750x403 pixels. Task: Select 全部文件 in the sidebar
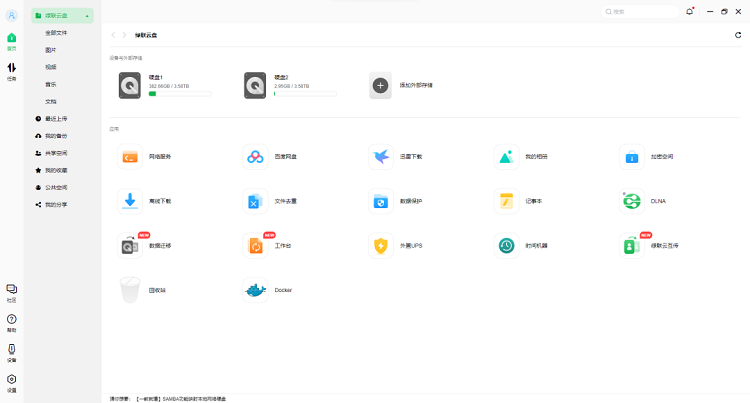(x=56, y=33)
